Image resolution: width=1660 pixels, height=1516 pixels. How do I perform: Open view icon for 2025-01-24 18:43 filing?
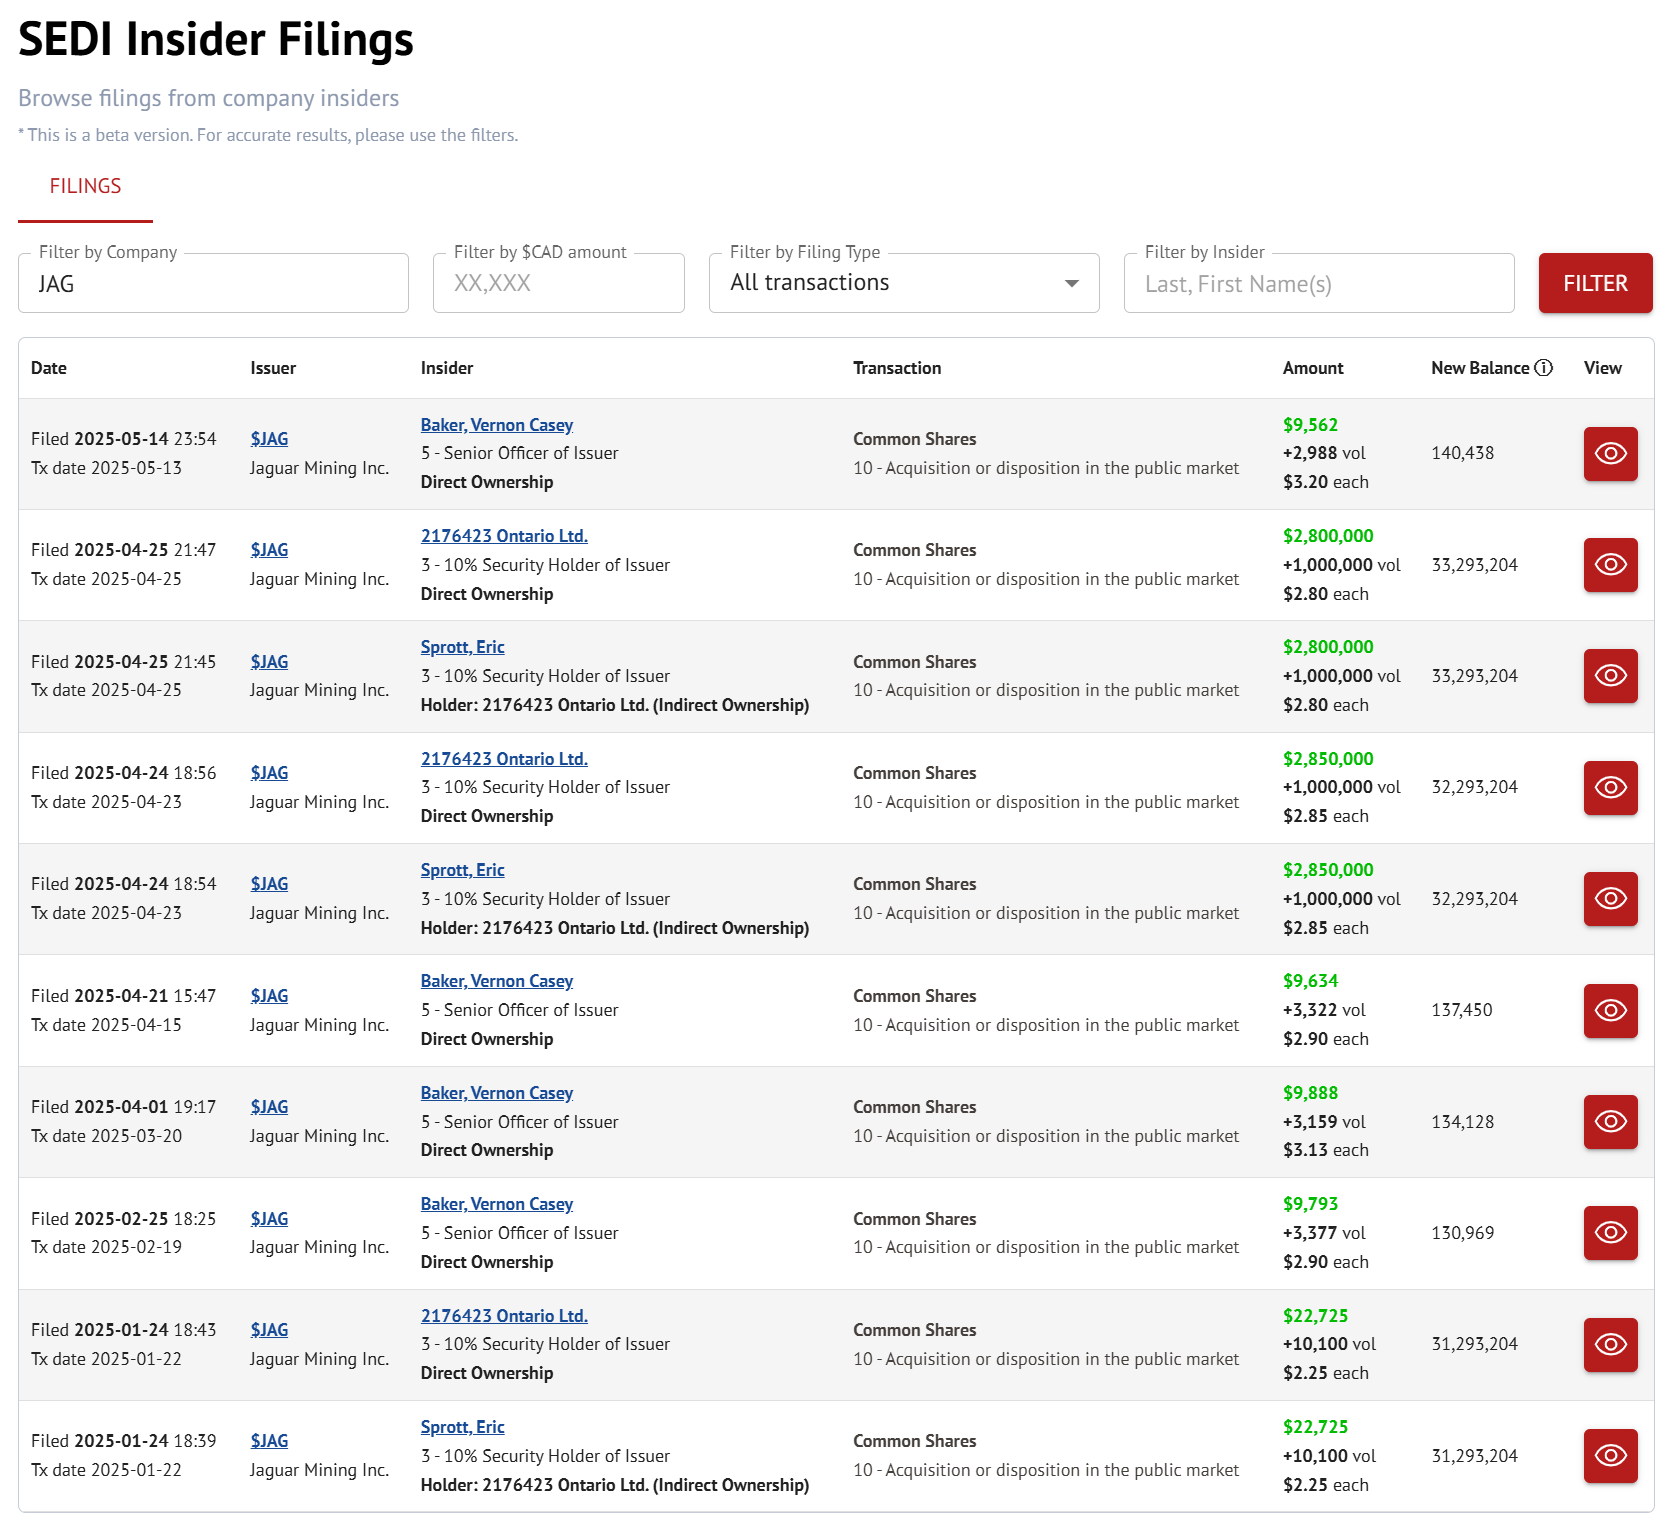[1609, 1345]
